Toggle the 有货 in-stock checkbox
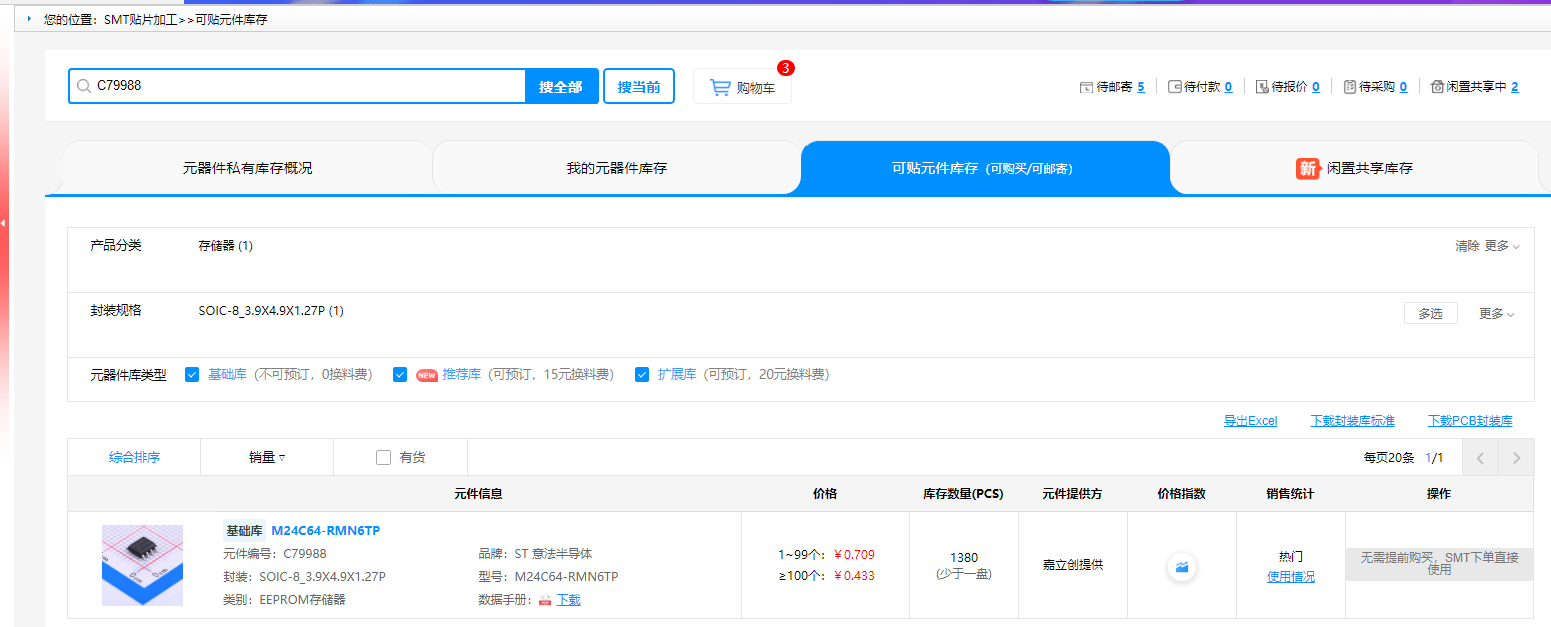This screenshot has width=1551, height=627. pyautogui.click(x=383, y=457)
